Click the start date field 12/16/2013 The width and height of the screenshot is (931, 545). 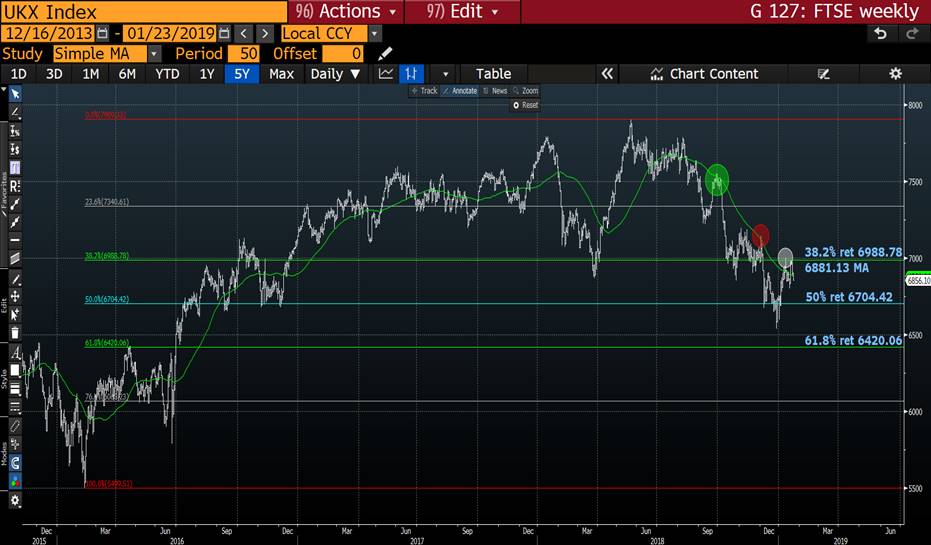coord(49,33)
